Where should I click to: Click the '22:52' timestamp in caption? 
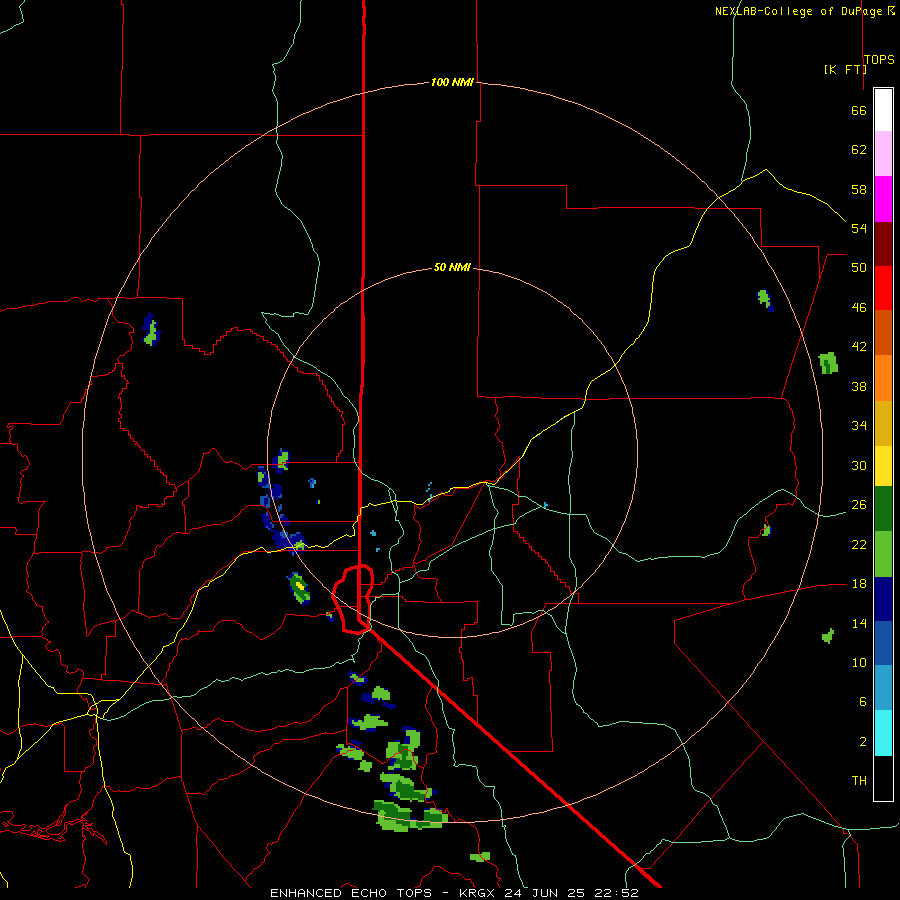617,893
